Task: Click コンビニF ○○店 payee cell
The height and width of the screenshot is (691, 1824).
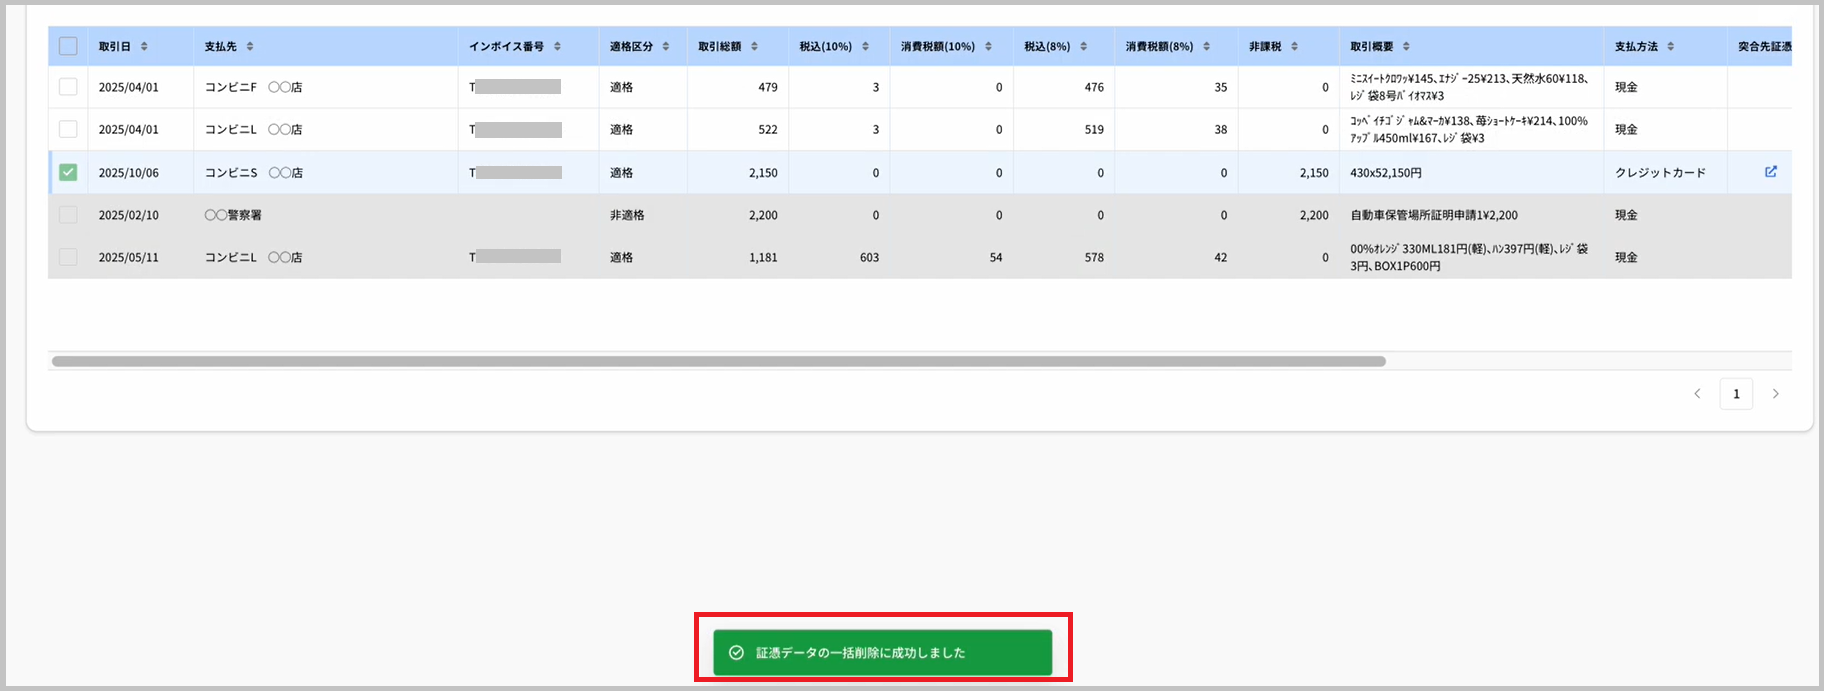Action: 253,87
